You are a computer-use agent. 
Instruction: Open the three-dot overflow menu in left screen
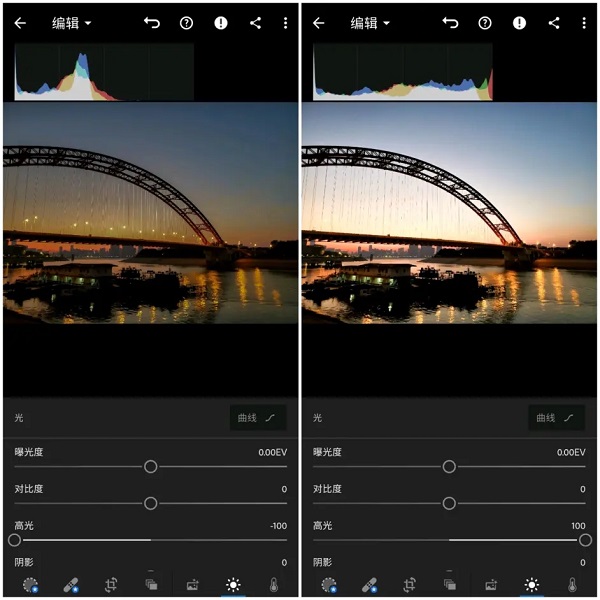[285, 23]
